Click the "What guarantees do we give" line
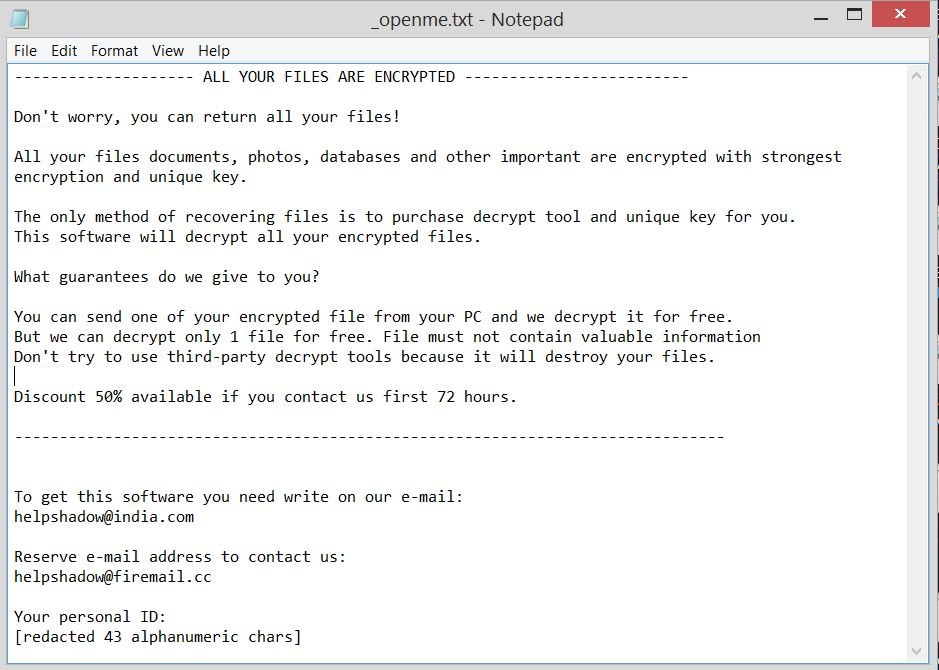 166,277
